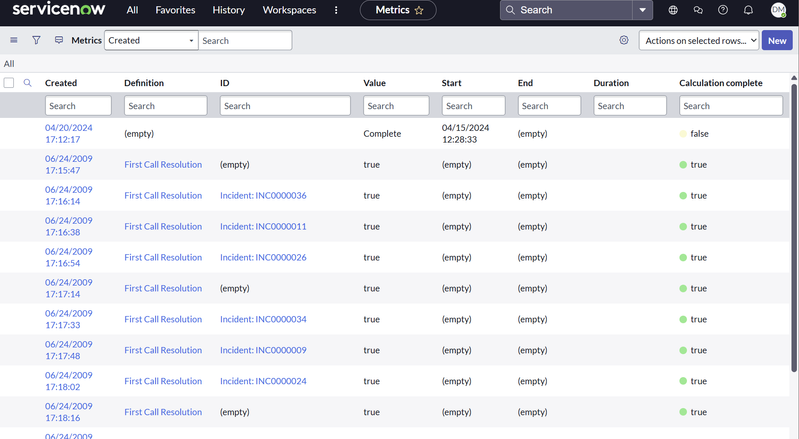Open Incident: INC0000026 link
This screenshot has width=799, height=439.
click(263, 258)
